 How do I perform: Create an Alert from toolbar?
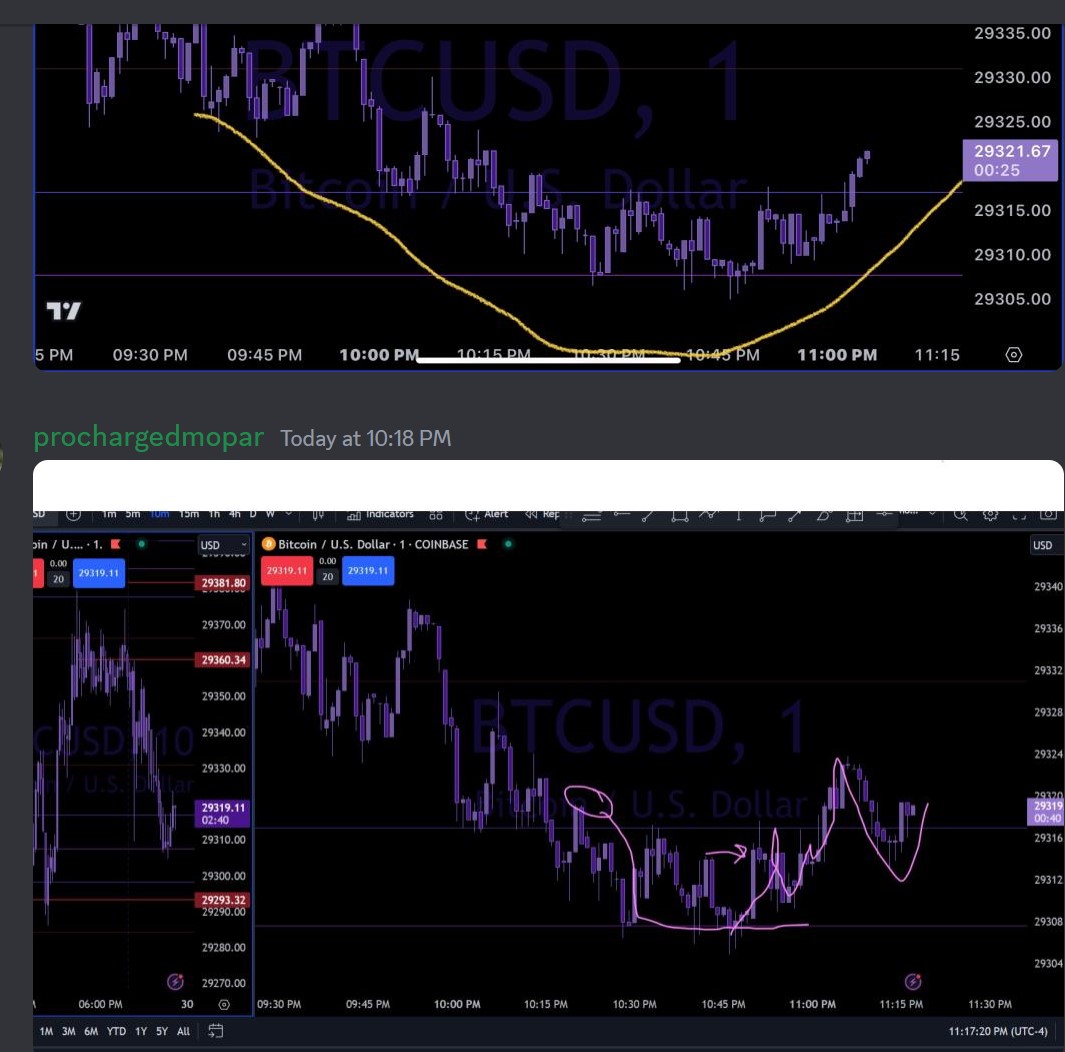click(x=486, y=514)
